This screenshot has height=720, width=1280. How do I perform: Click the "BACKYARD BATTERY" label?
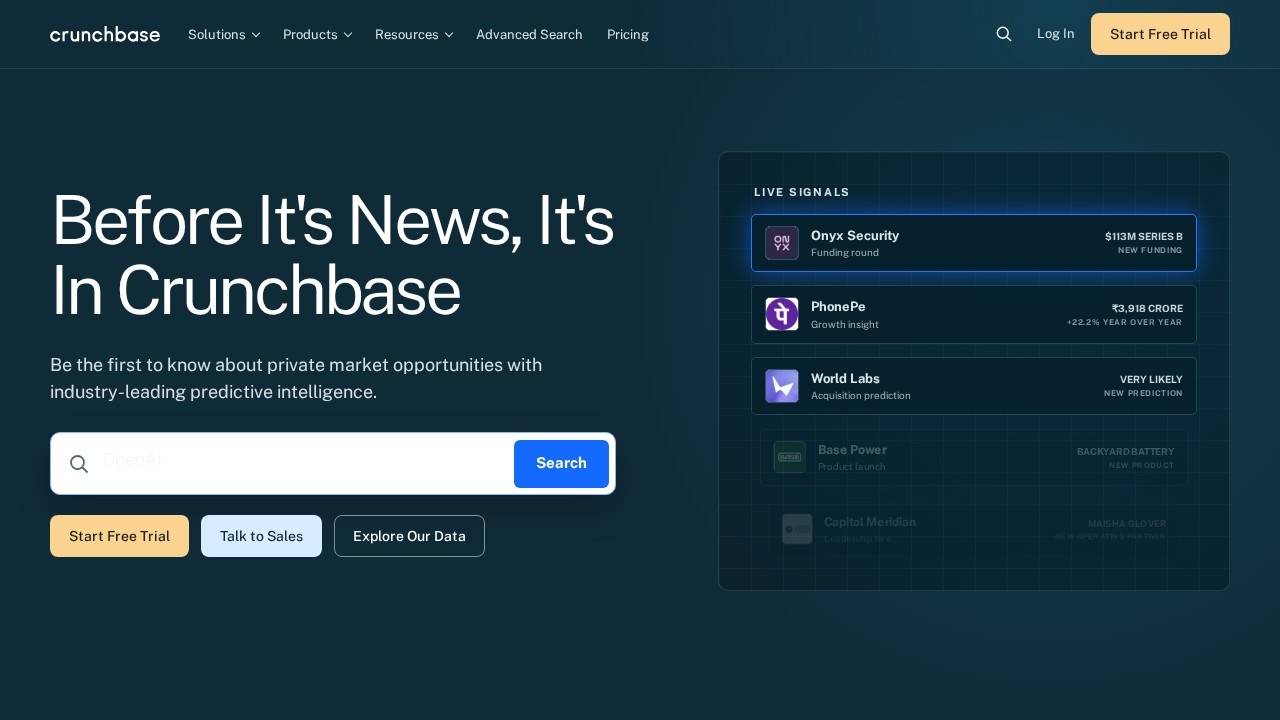(x=1126, y=452)
